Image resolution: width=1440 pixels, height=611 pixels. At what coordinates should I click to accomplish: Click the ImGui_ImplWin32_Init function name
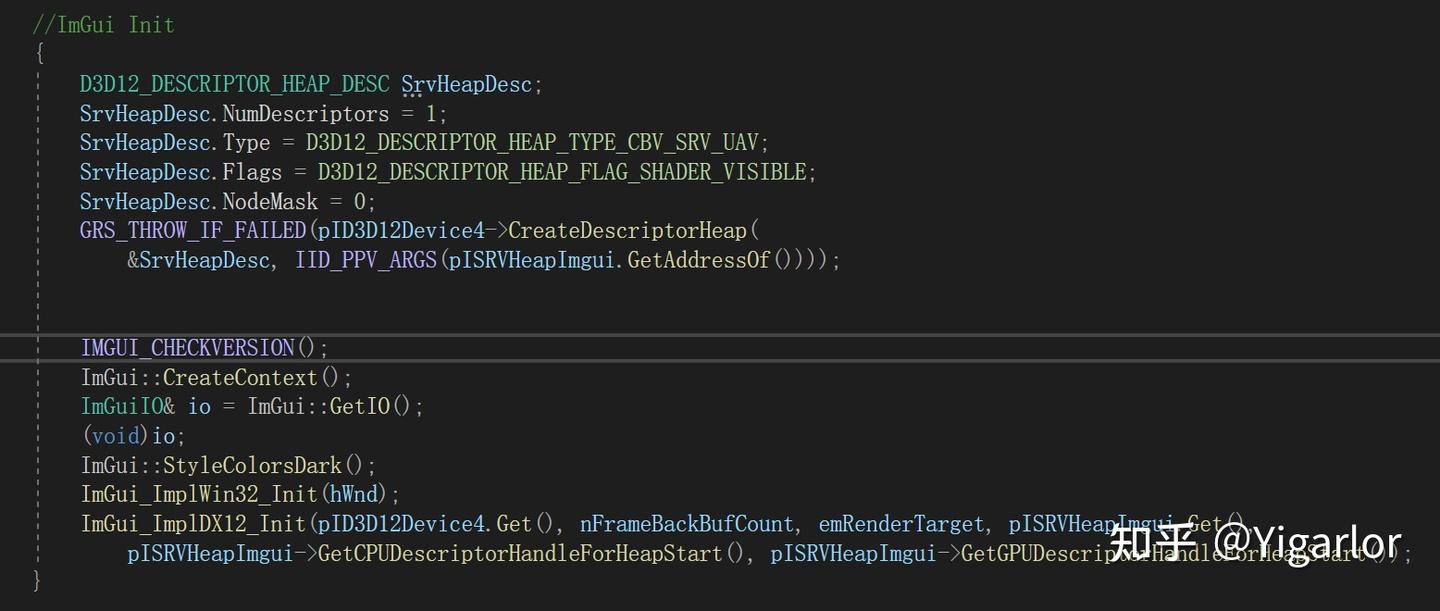[199, 495]
